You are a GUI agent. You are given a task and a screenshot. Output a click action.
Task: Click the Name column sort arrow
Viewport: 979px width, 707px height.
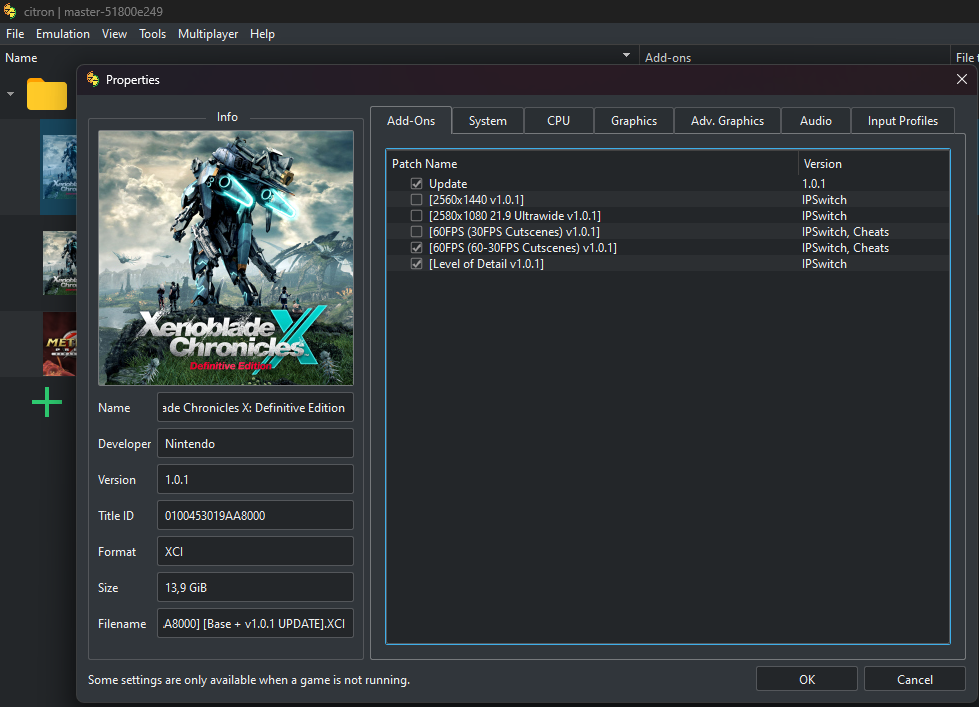point(626,55)
